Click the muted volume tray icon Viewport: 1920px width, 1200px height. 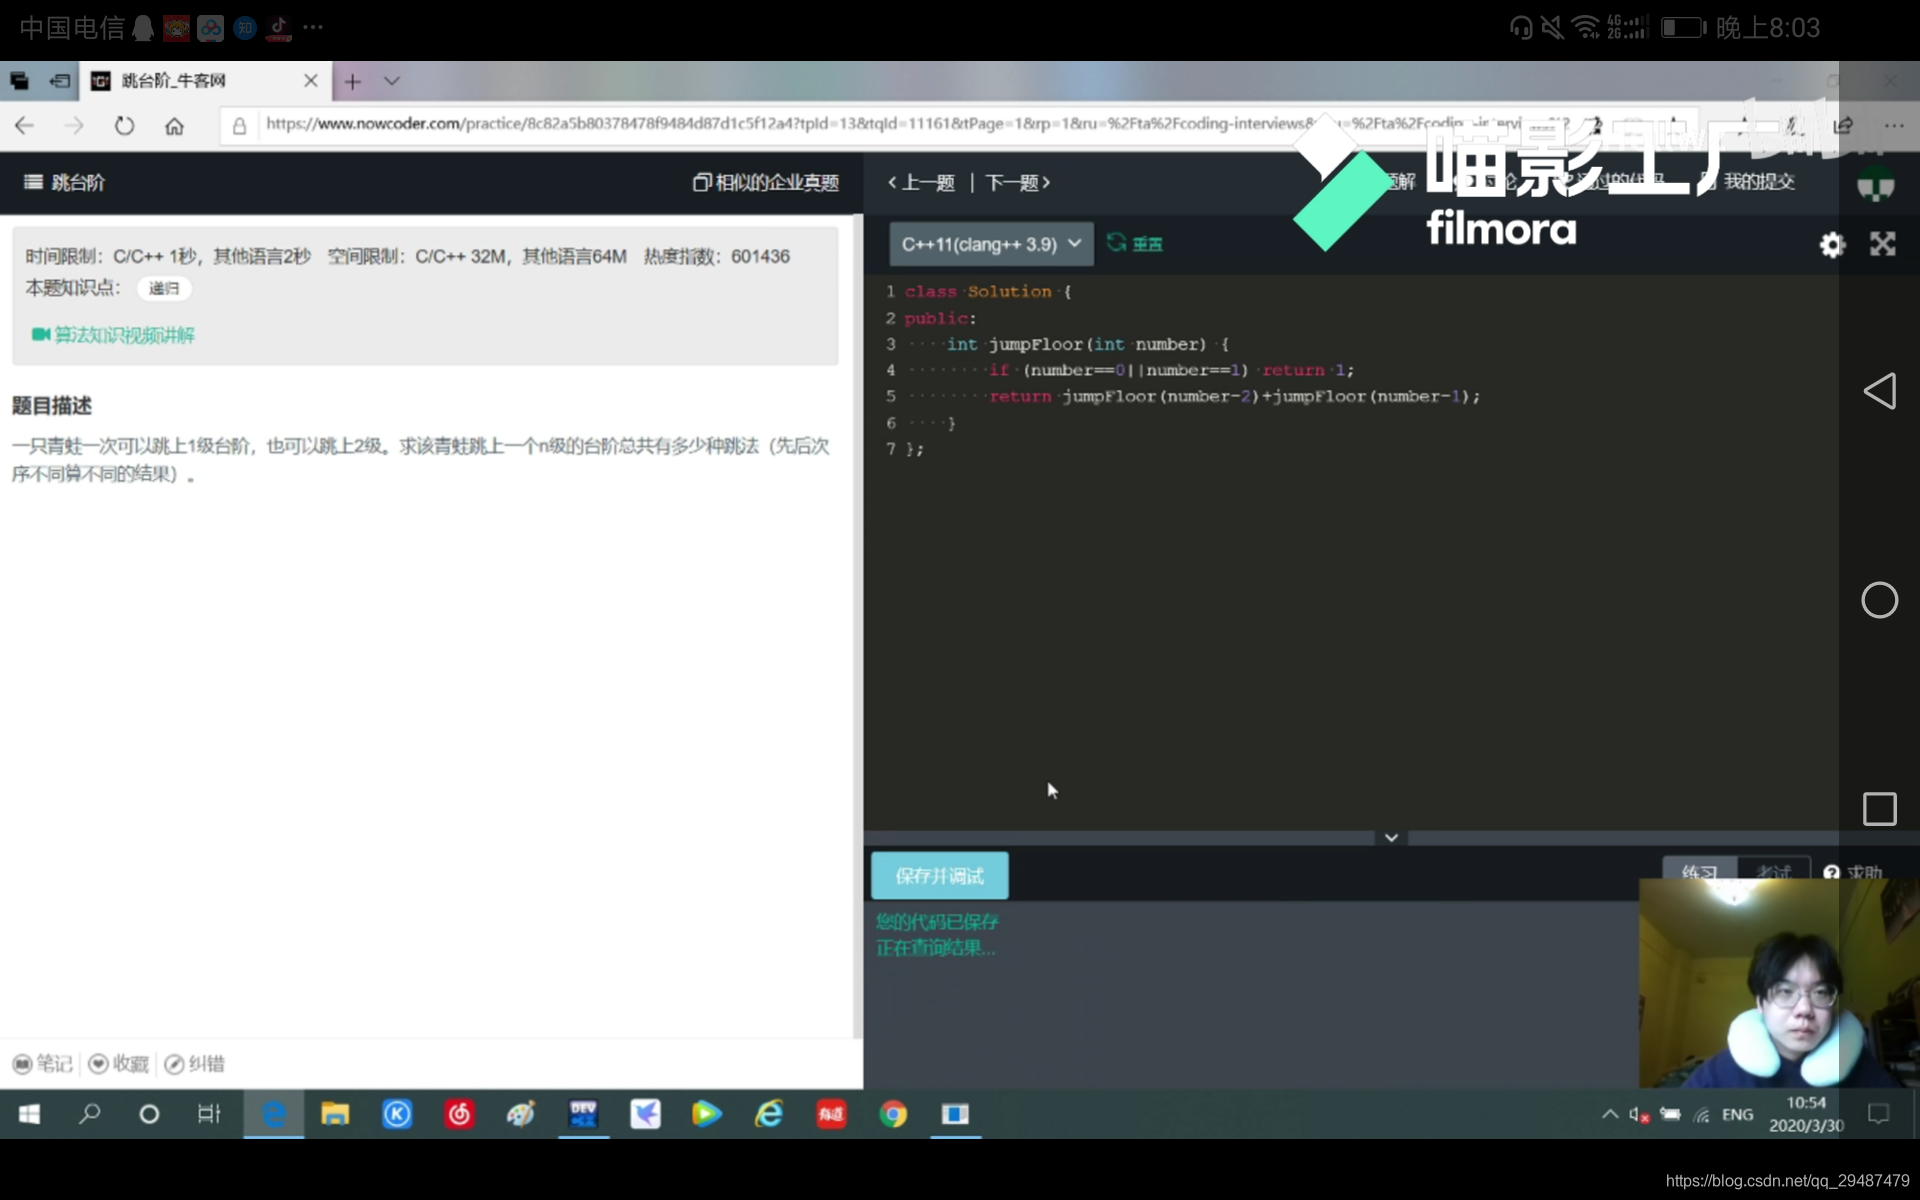pos(1639,1114)
